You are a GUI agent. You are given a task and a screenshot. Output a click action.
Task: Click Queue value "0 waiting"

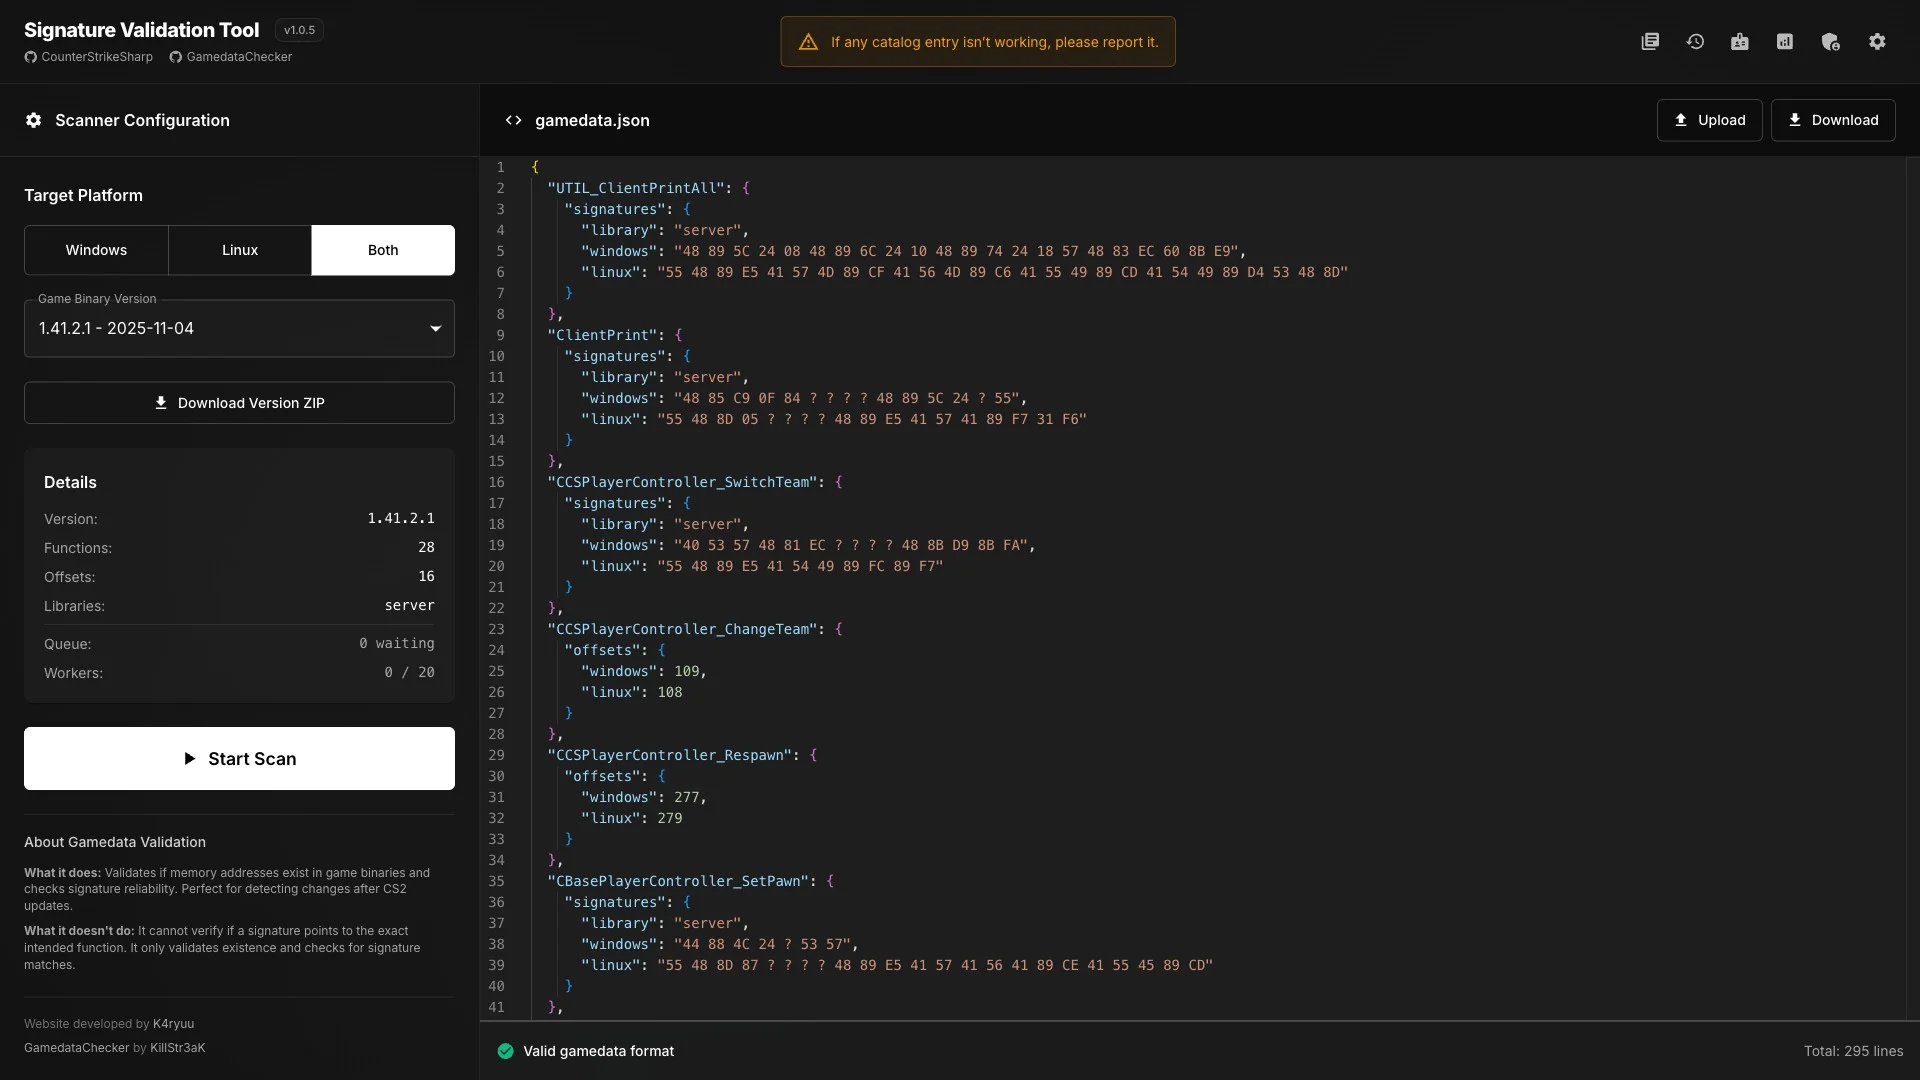click(x=397, y=643)
